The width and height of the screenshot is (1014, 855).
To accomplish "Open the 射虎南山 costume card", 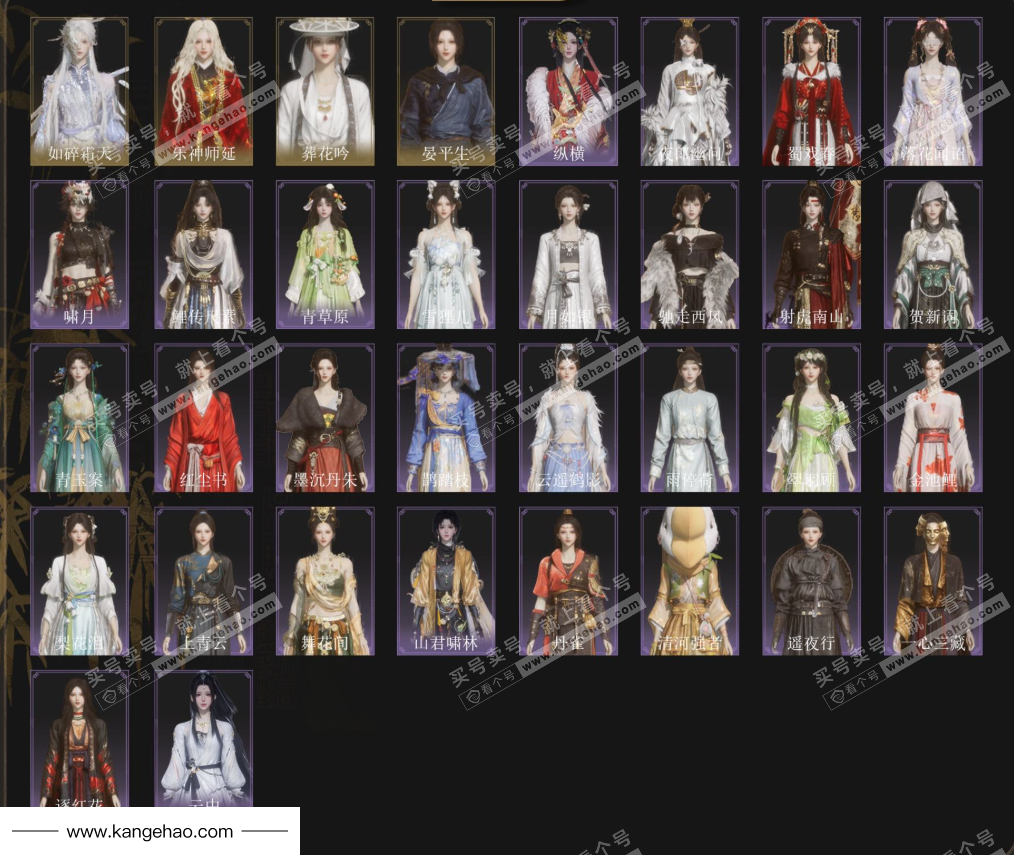I will click(x=811, y=254).
